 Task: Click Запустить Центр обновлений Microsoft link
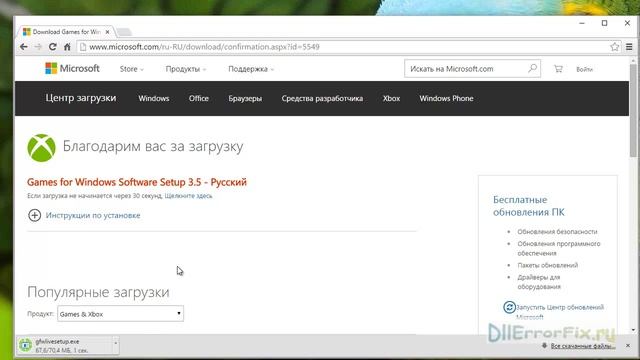560,311
